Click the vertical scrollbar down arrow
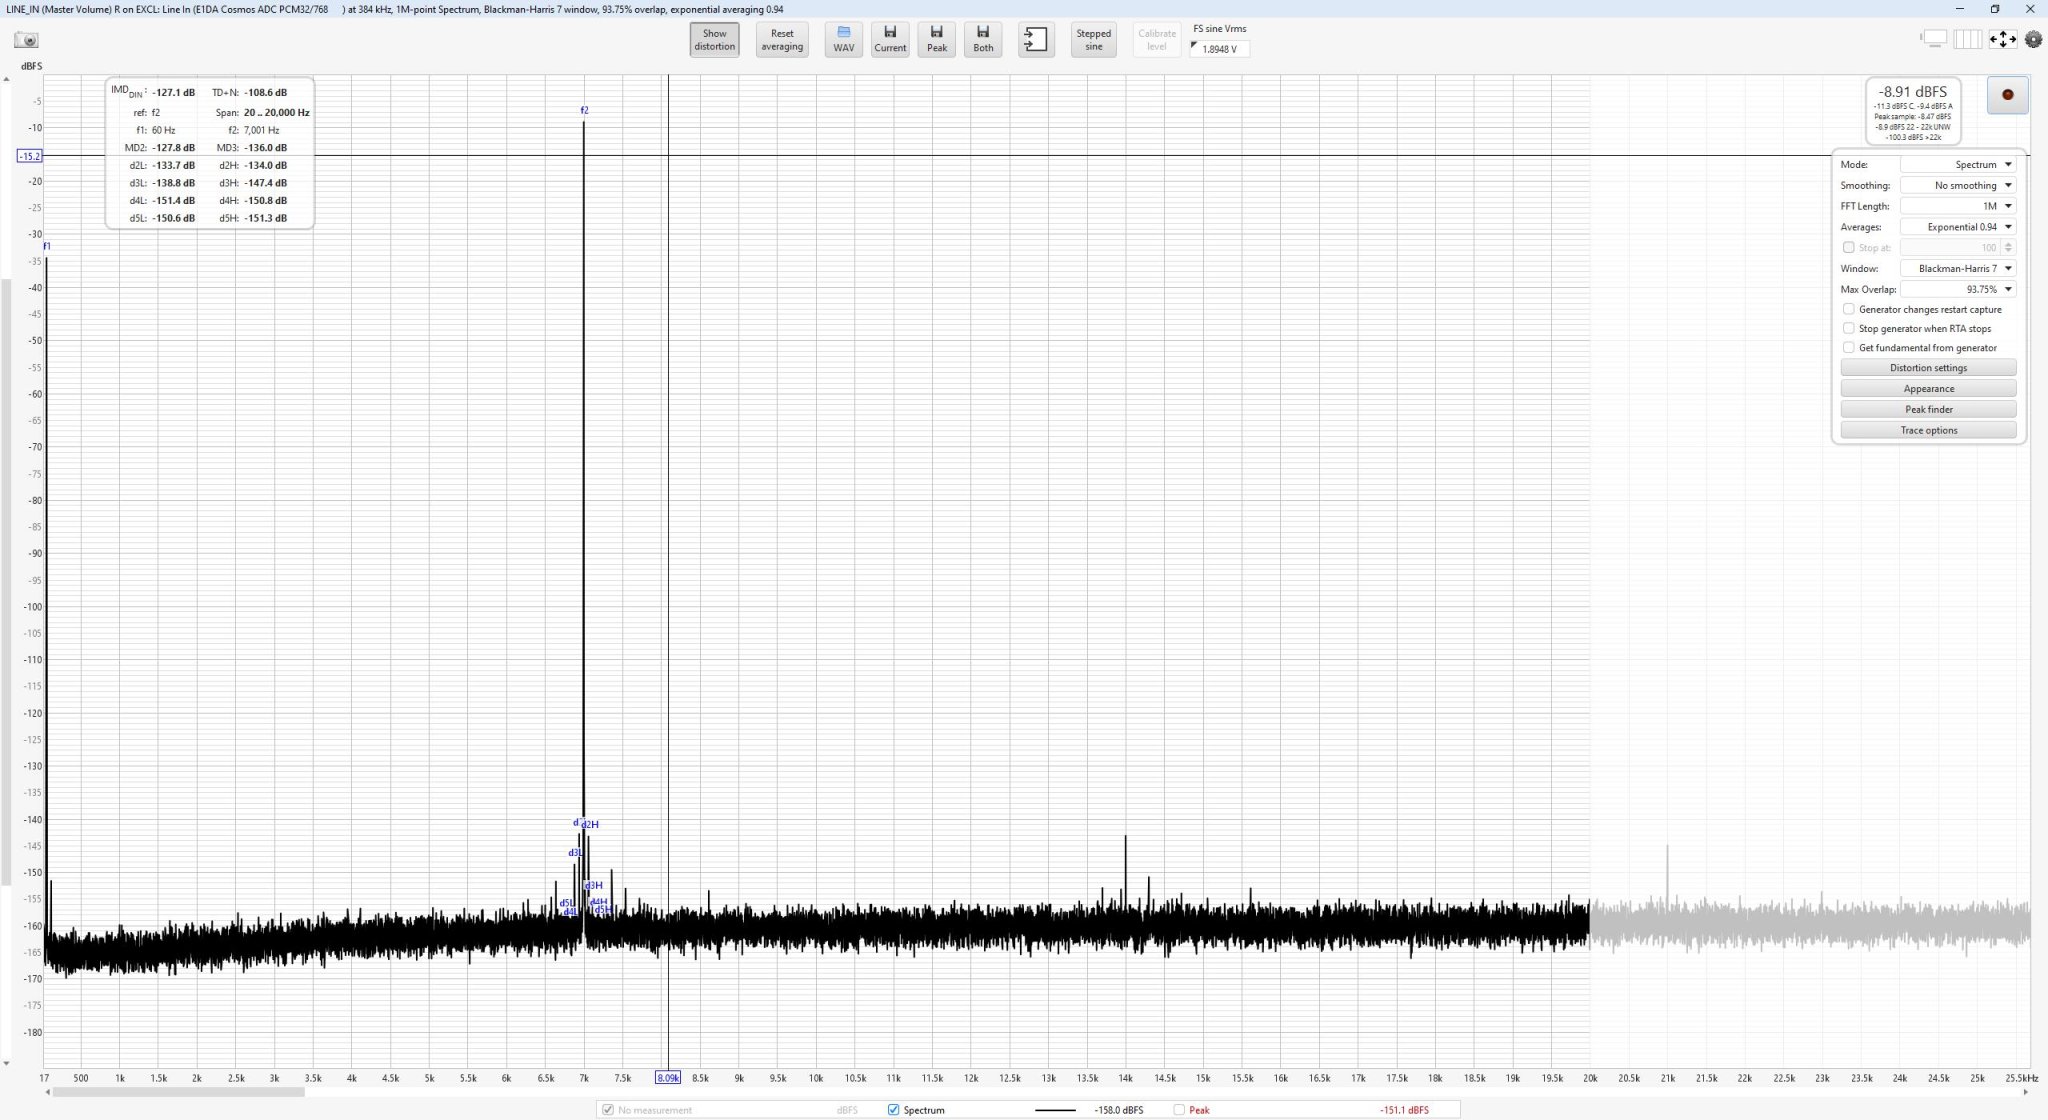 pyautogui.click(x=6, y=1064)
